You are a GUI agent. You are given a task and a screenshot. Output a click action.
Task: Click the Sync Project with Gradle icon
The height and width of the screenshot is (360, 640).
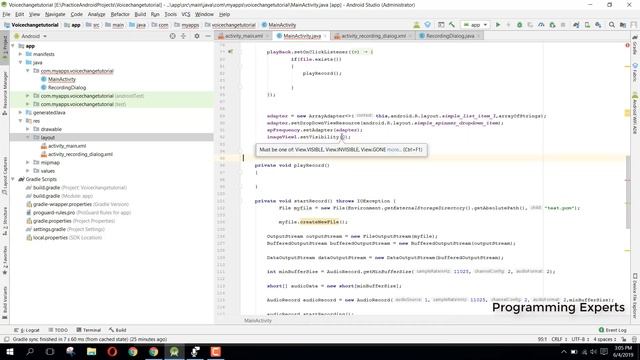(576, 25)
